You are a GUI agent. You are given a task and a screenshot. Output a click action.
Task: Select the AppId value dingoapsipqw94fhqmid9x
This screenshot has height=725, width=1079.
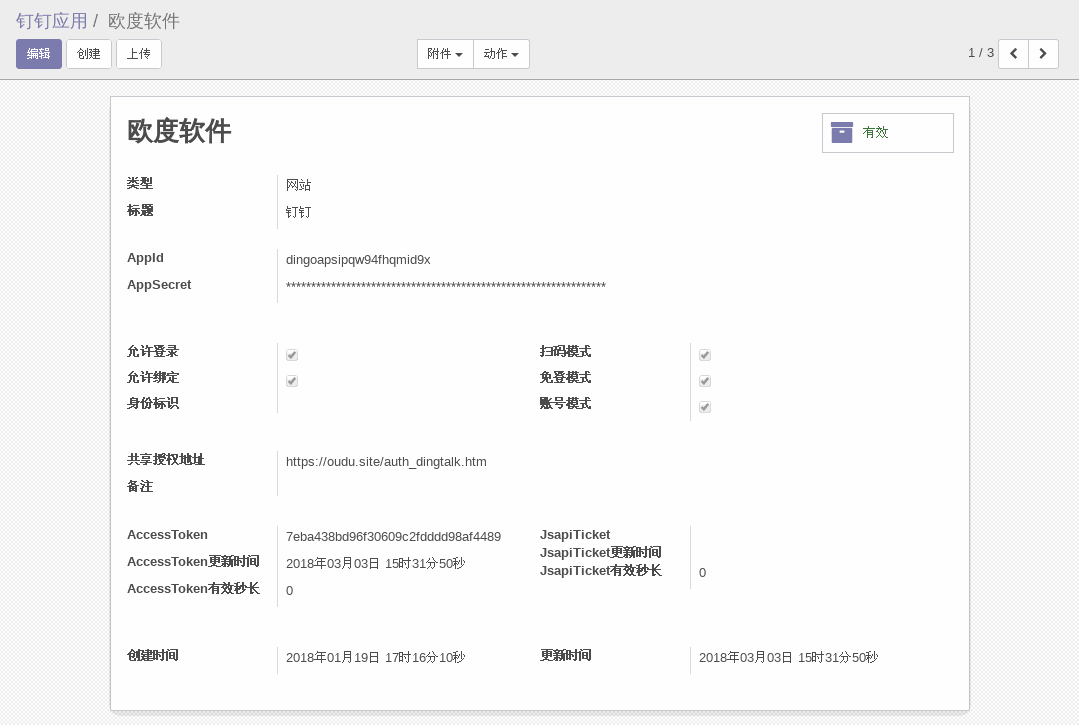pyautogui.click(x=358, y=260)
